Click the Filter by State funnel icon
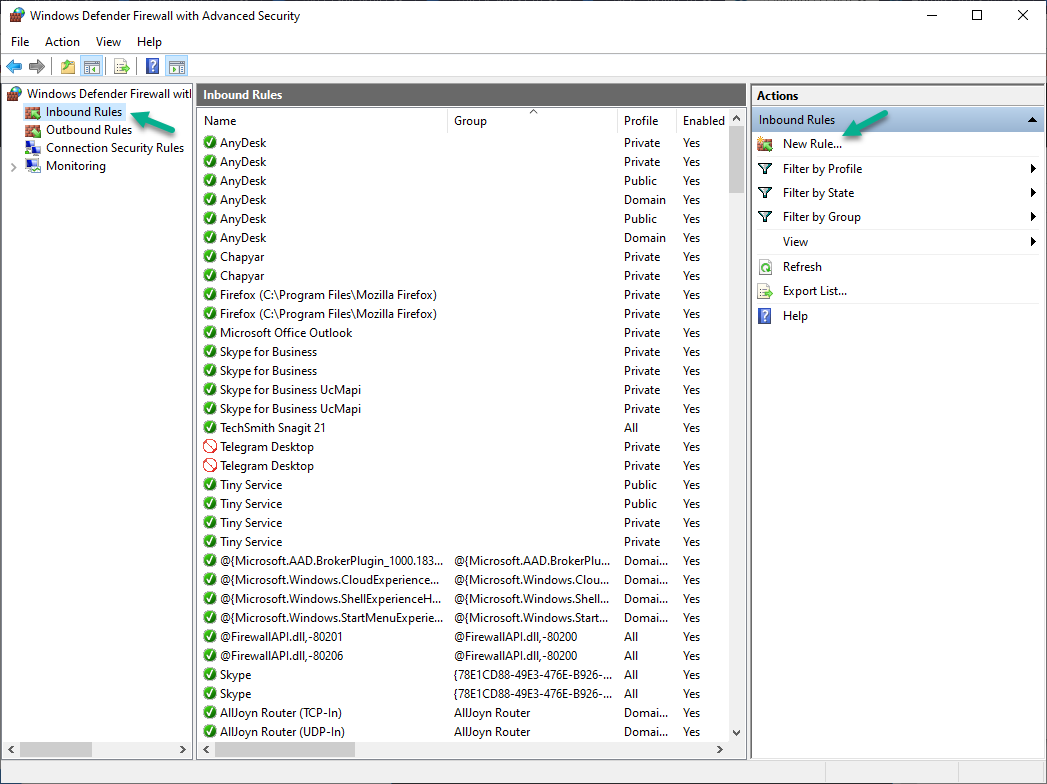The height and width of the screenshot is (784, 1047). [765, 193]
